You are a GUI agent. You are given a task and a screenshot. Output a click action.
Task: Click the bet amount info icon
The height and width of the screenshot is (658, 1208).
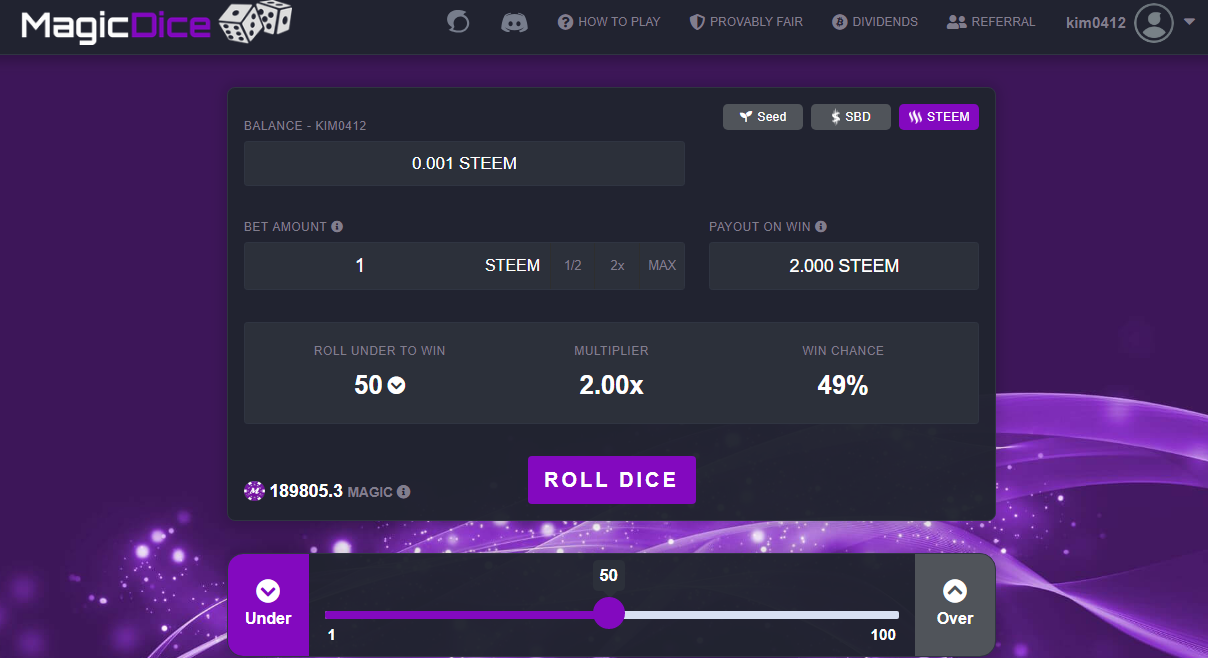pos(337,227)
